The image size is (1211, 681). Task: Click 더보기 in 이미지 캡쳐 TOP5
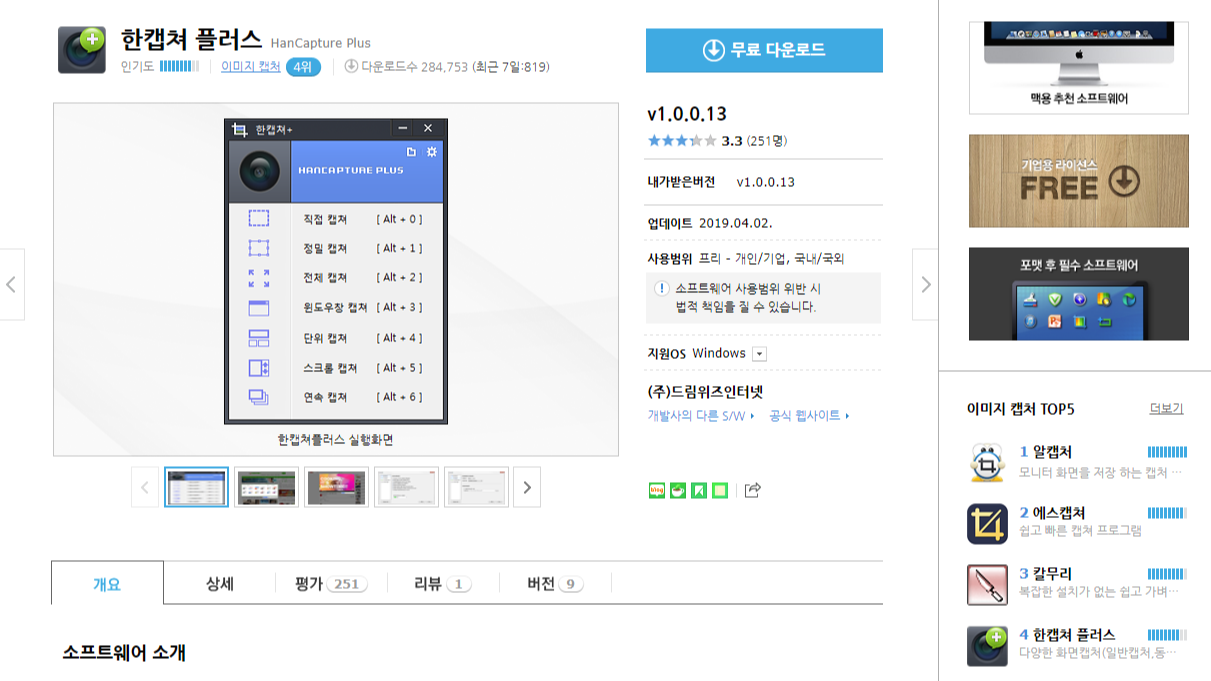(x=1166, y=409)
